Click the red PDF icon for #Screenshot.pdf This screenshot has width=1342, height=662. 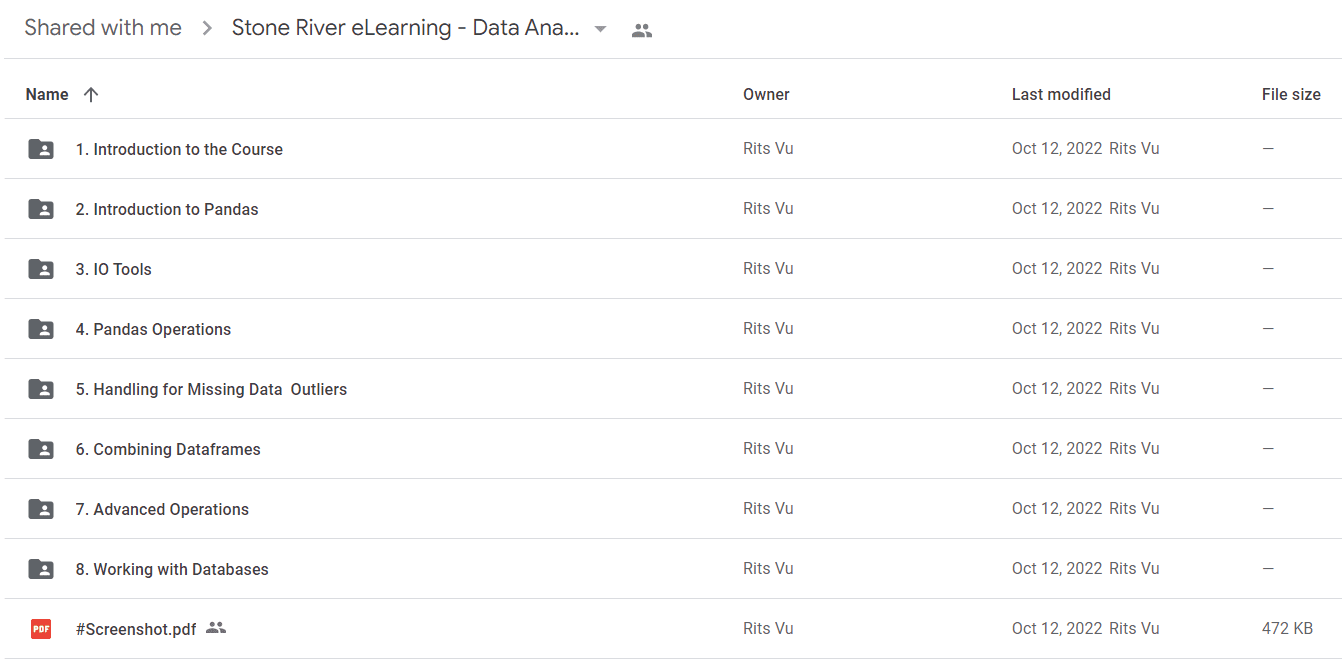coord(41,629)
